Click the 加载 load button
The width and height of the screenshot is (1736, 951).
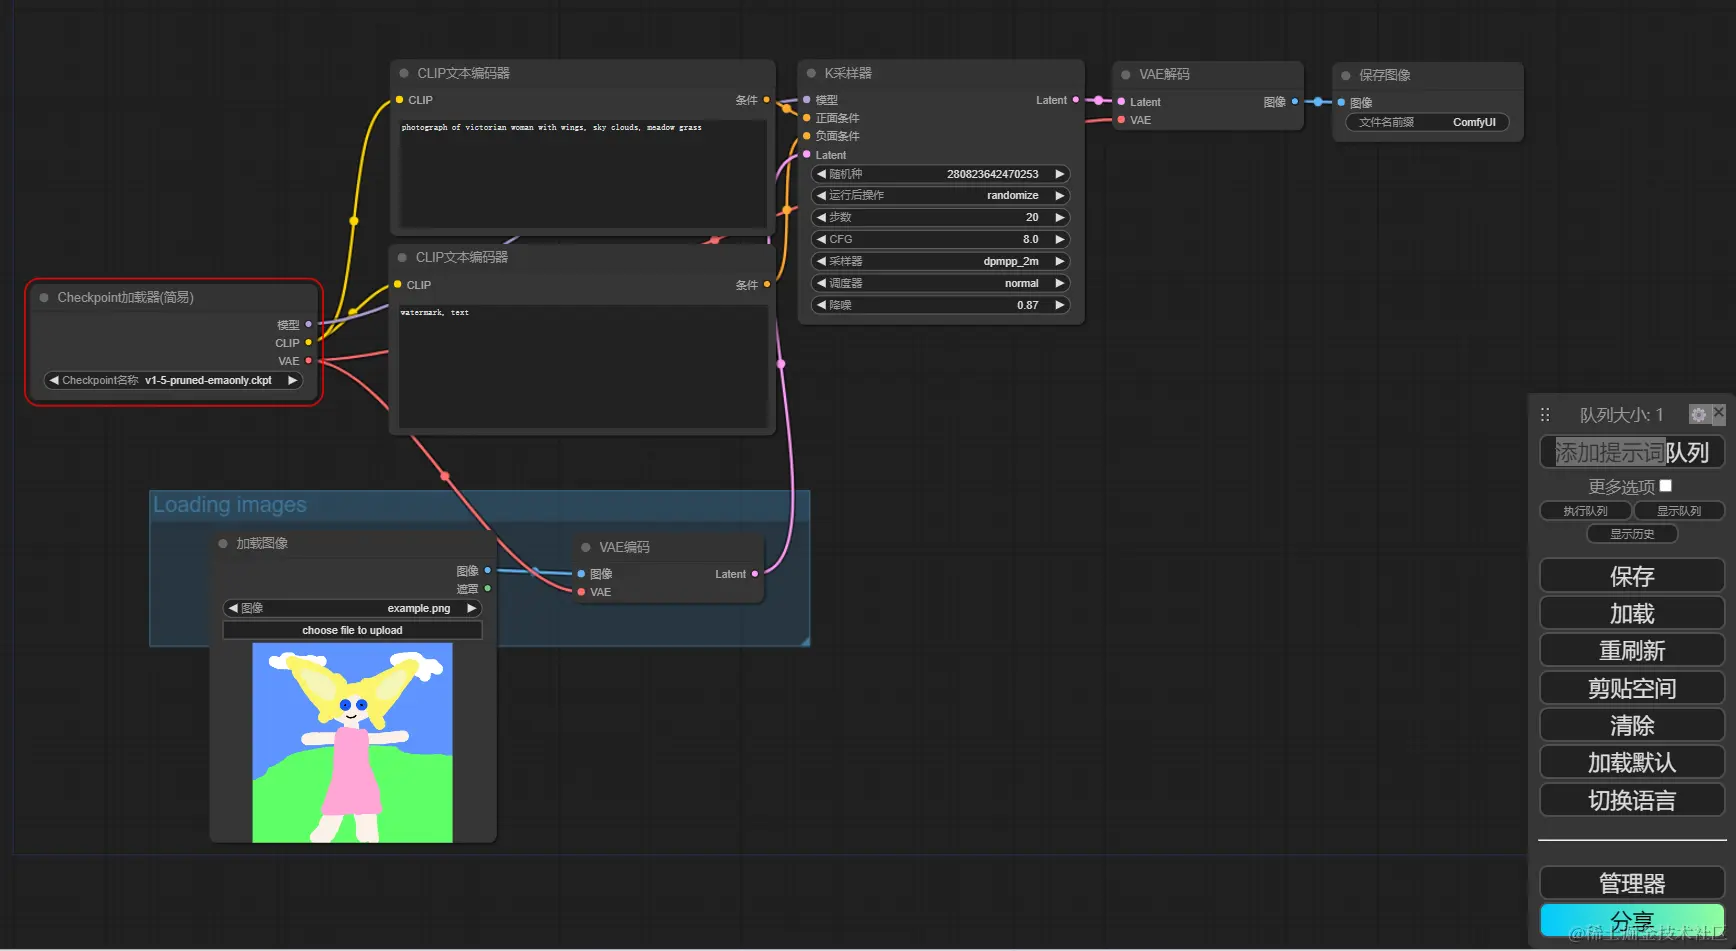[1632, 613]
